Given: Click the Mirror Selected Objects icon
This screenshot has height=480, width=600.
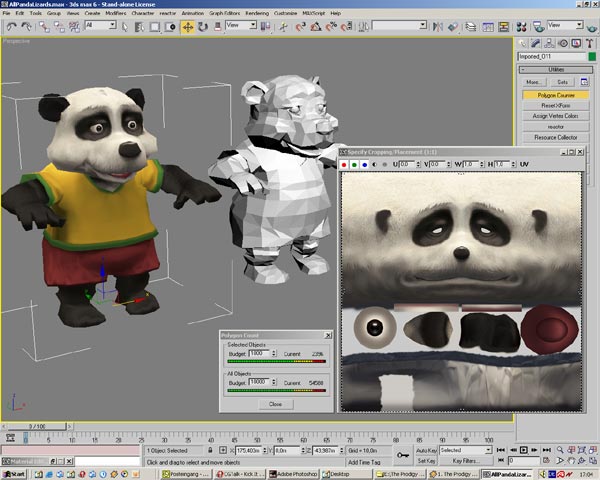Looking at the screenshot, I should coord(437,26).
